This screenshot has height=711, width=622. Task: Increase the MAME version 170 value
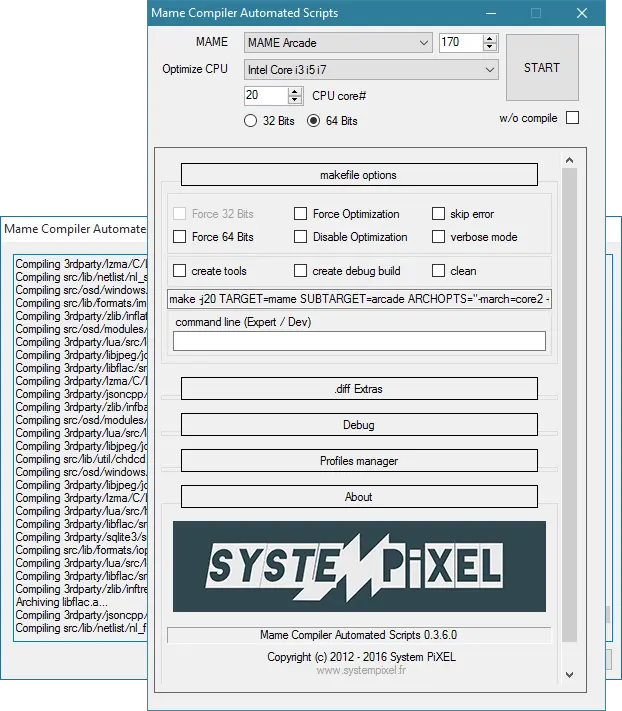[x=489, y=39]
